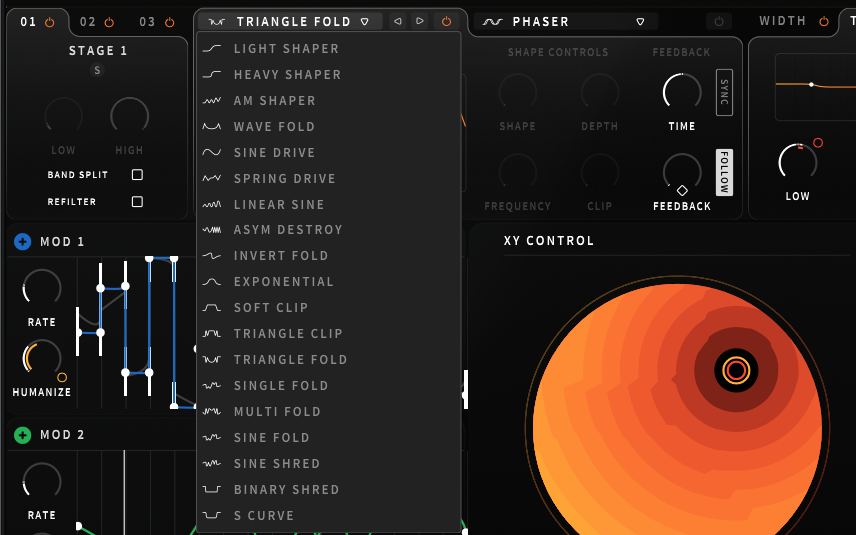Viewport: 856px width, 535px height.
Task: Go to next distortion type arrow
Action: [420, 21]
